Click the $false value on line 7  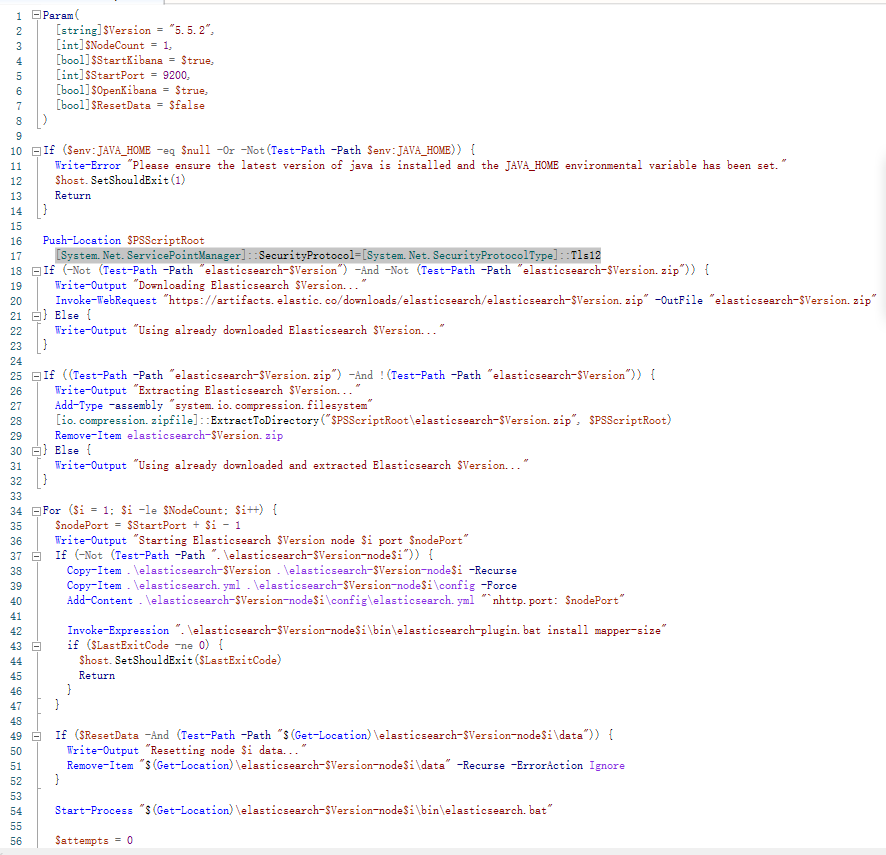187,105
